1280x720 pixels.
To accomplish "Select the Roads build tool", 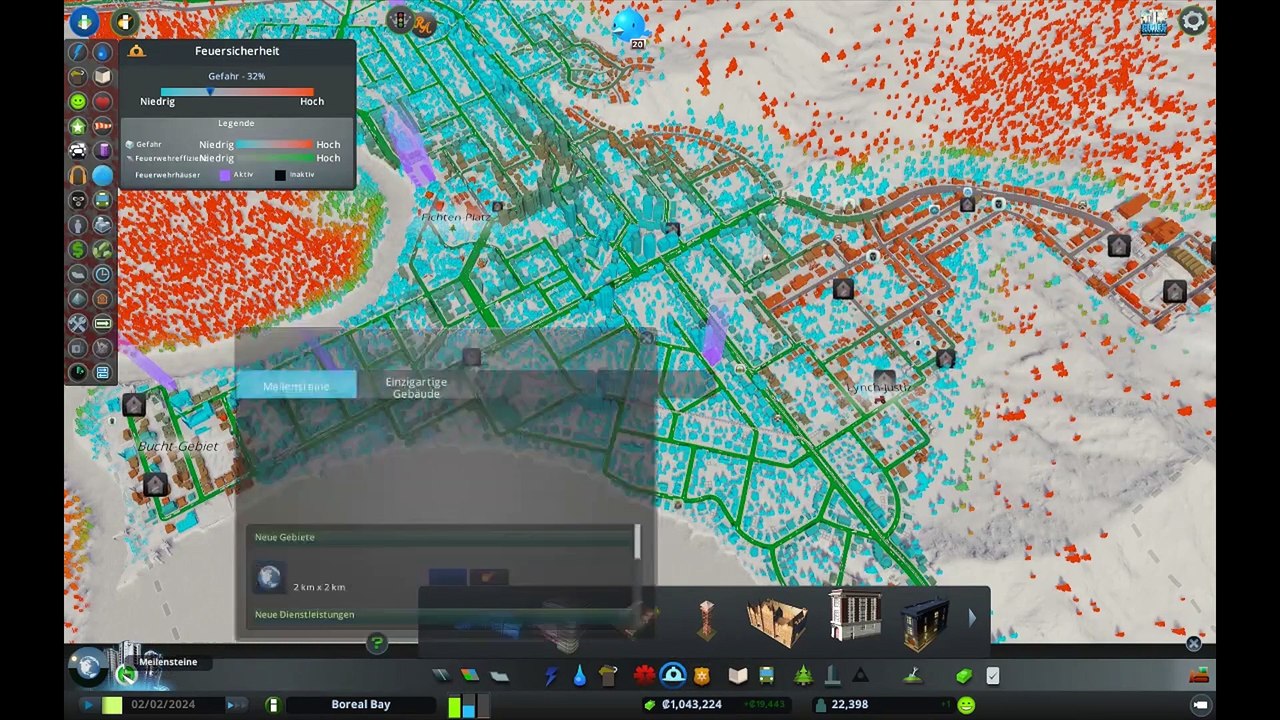I will pos(441,676).
